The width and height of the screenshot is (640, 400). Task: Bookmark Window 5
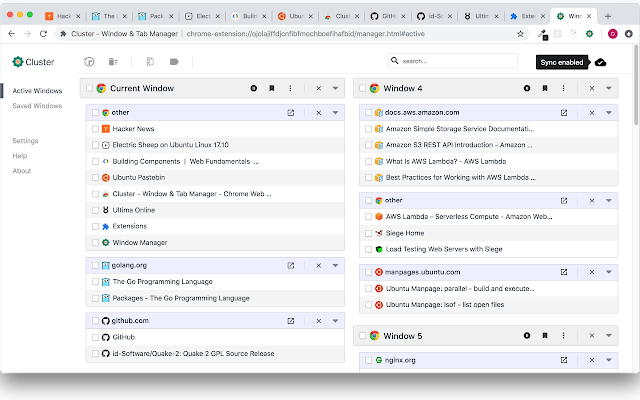545,336
